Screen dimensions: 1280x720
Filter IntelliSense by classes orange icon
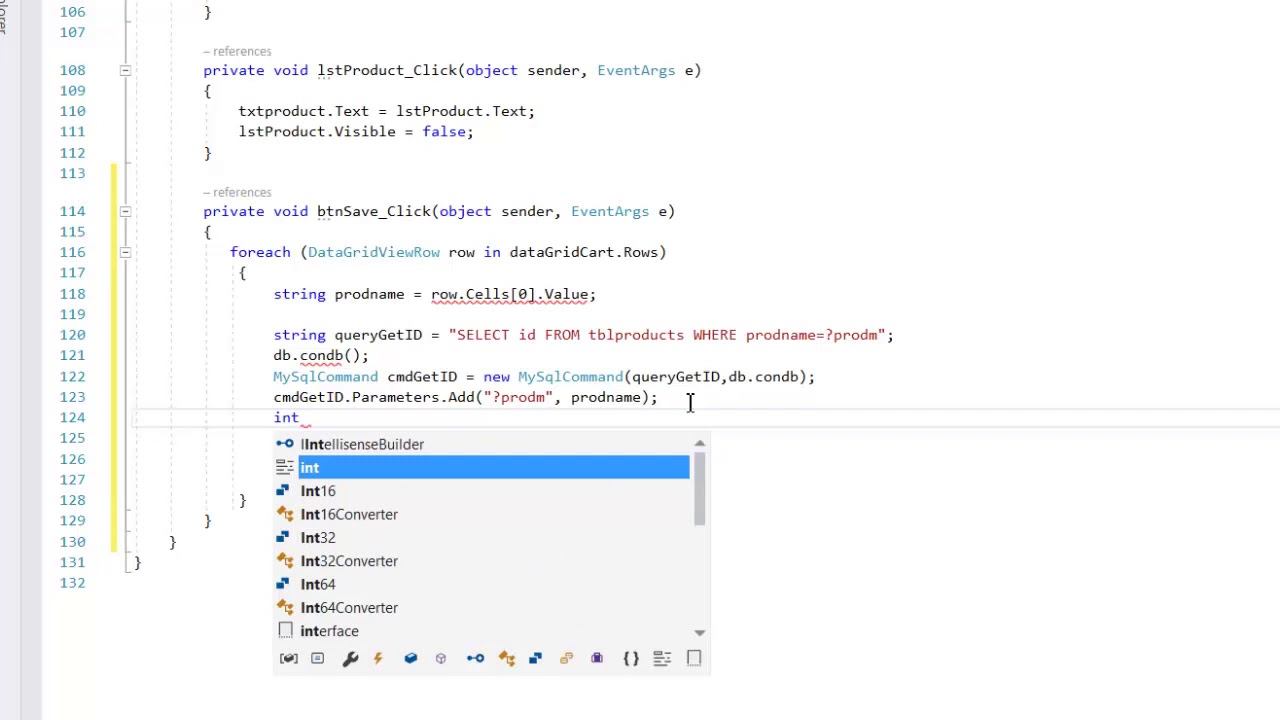click(x=507, y=658)
